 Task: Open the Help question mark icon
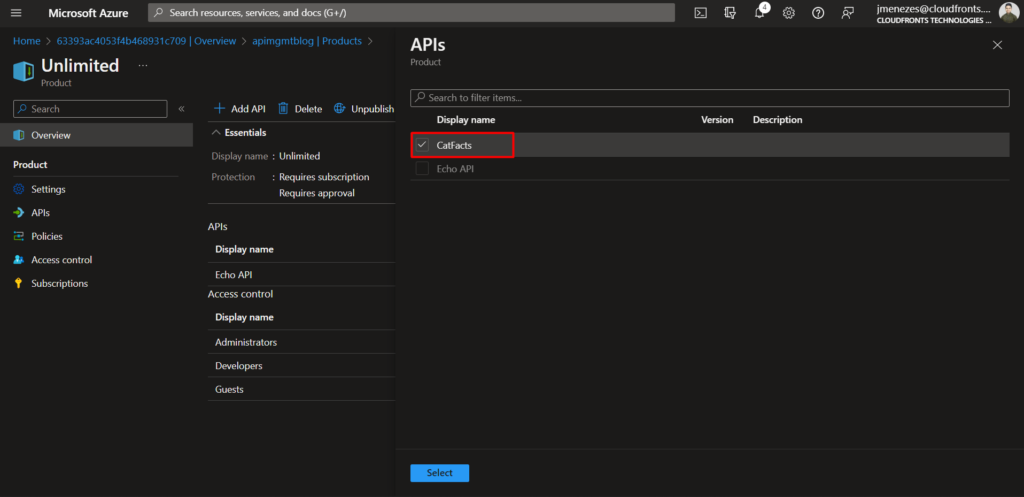818,12
